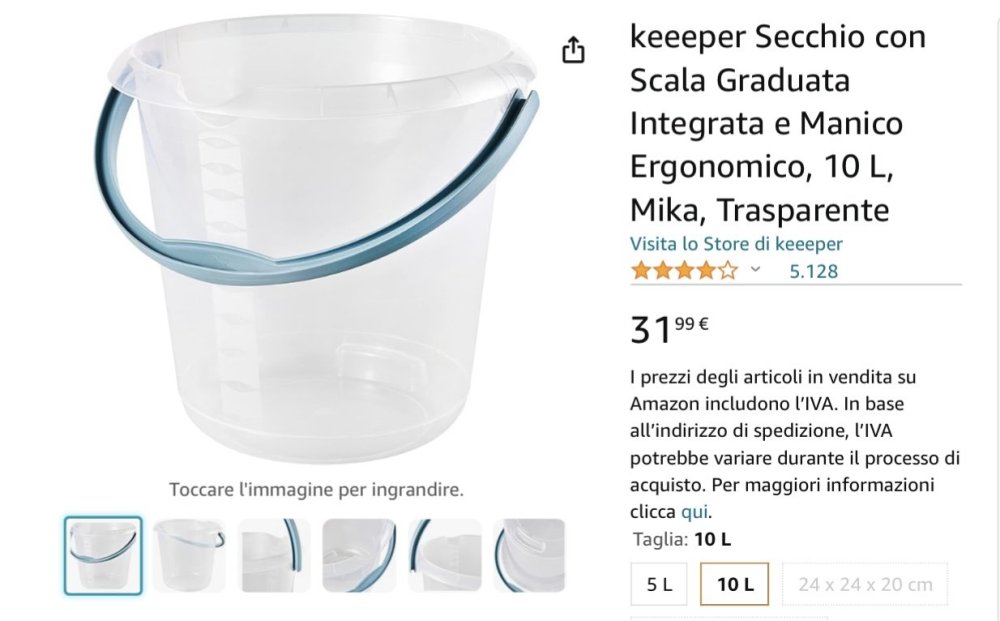The image size is (1000, 621).
Task: View the fourth product thumbnail
Action: (x=360, y=555)
